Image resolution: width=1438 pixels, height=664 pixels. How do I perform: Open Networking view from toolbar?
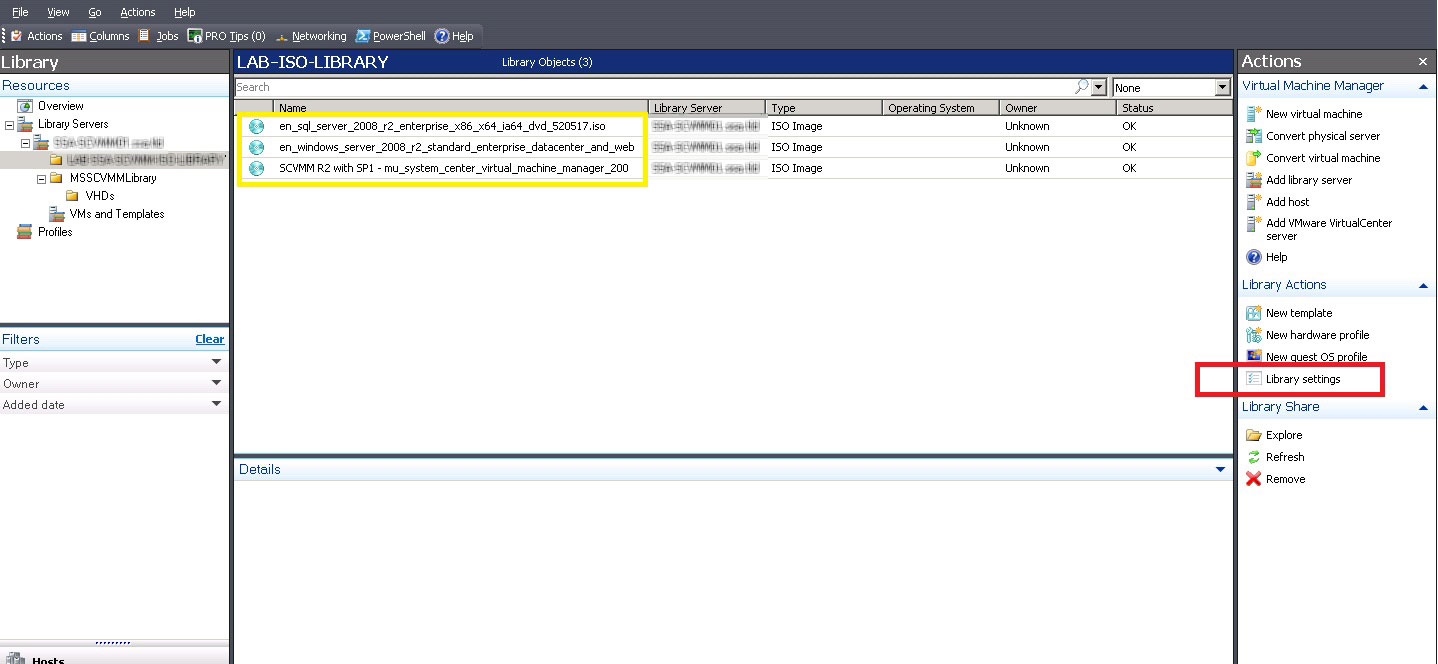click(x=310, y=36)
